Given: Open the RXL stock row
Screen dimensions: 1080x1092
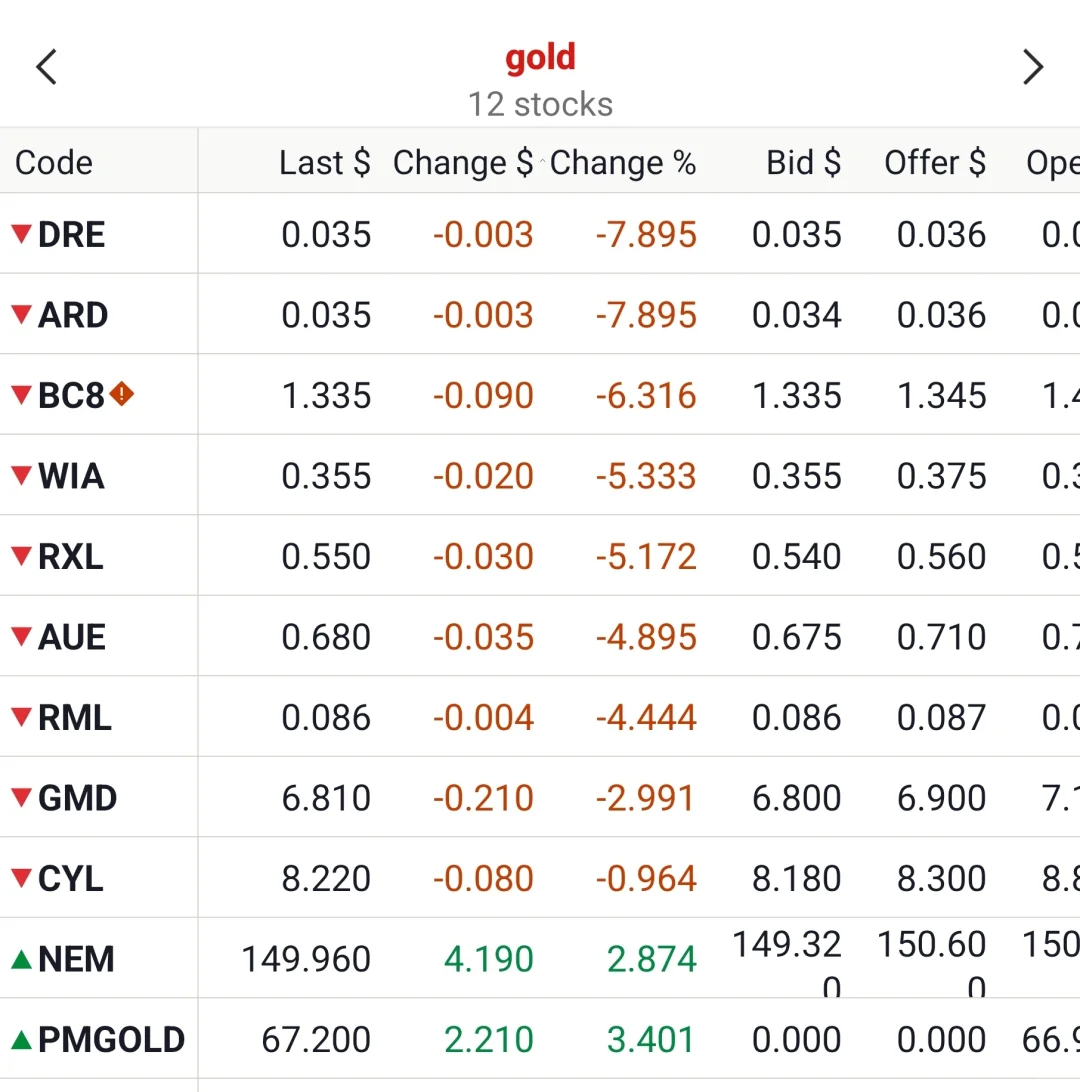Looking at the screenshot, I should tap(540, 556).
